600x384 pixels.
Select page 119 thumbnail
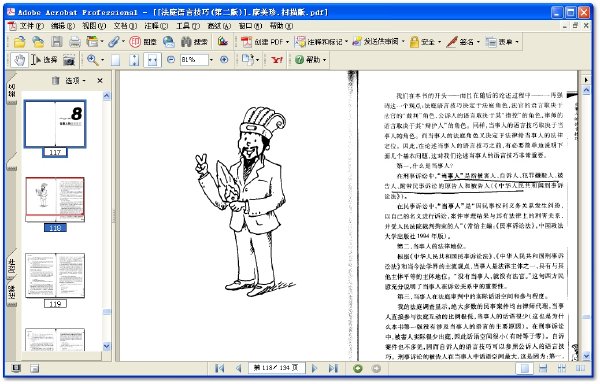coord(55,275)
